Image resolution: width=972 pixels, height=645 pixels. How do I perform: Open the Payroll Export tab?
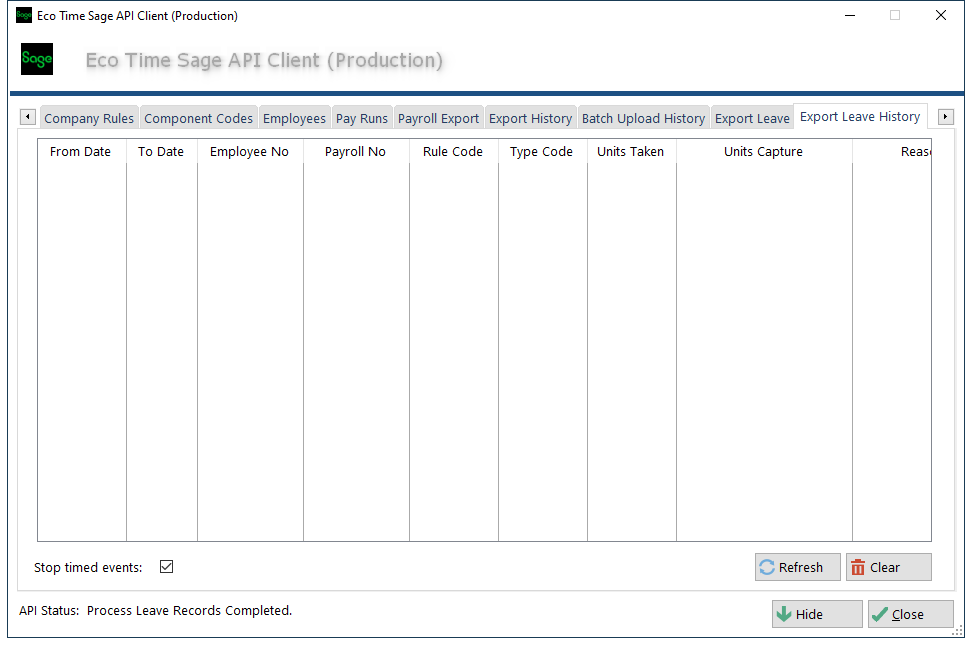[438, 118]
